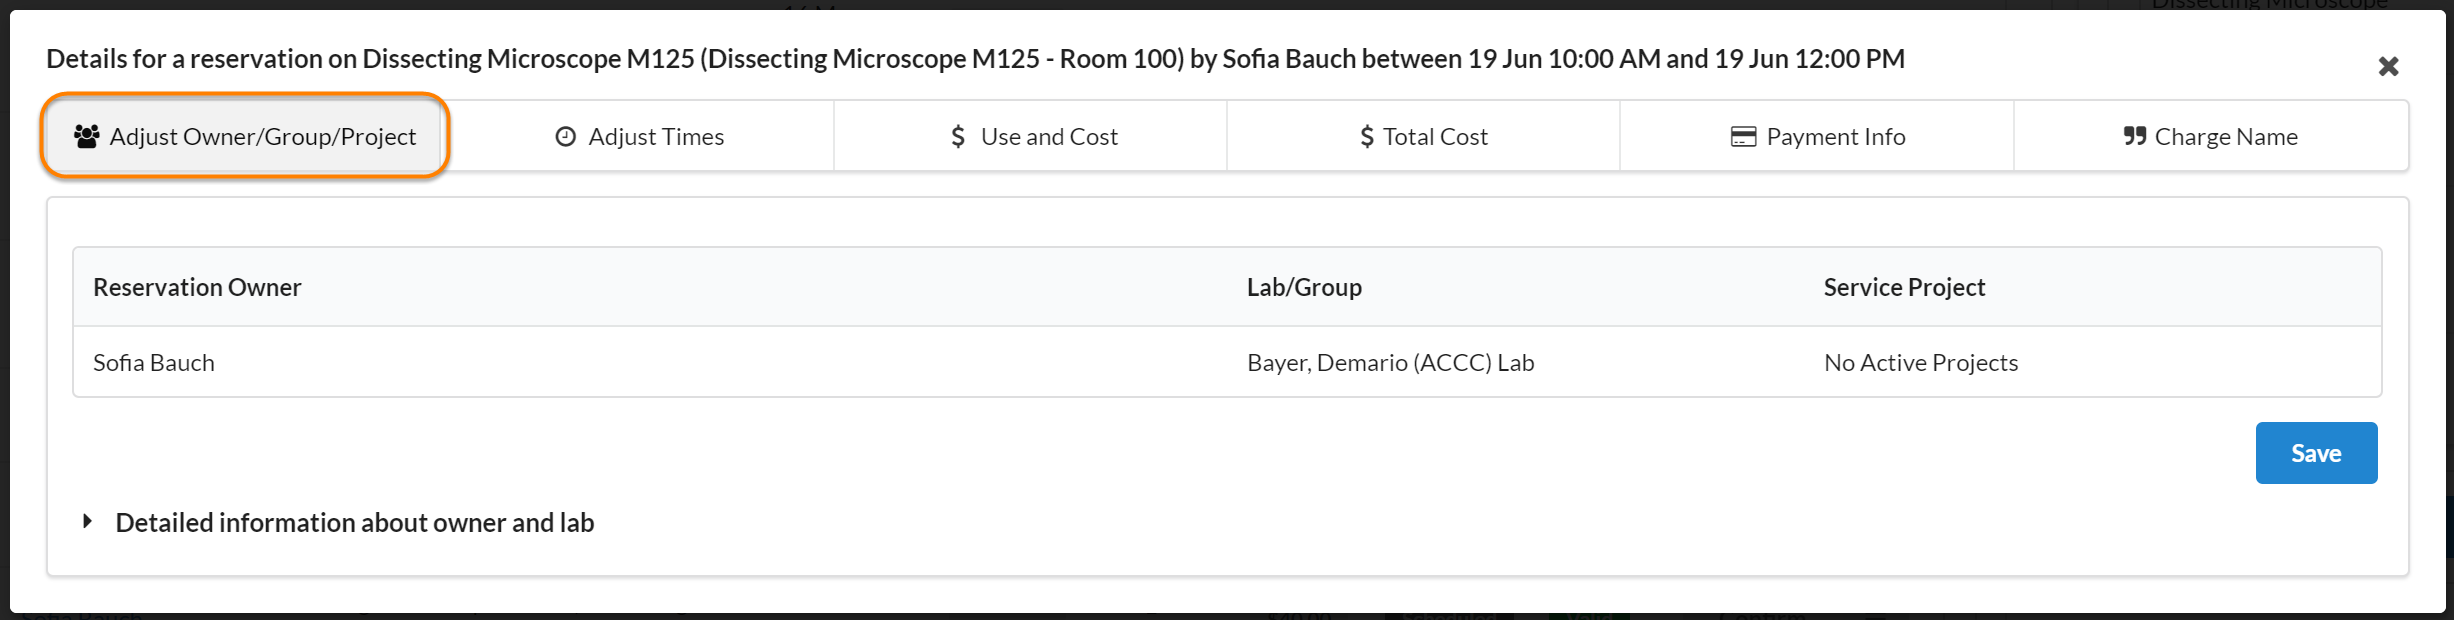Click the dollar icon beside Use and Cost
This screenshot has height=620, width=2454.
tap(958, 137)
